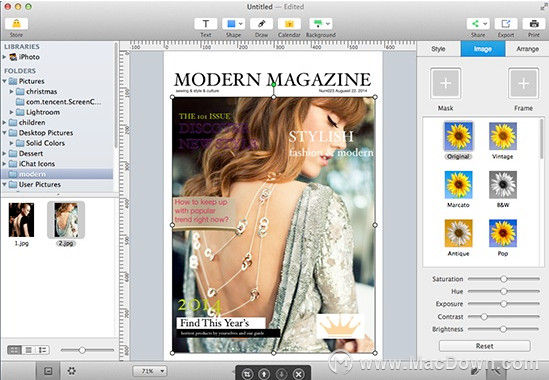Insert a Calendar from the toolbar

click(289, 24)
